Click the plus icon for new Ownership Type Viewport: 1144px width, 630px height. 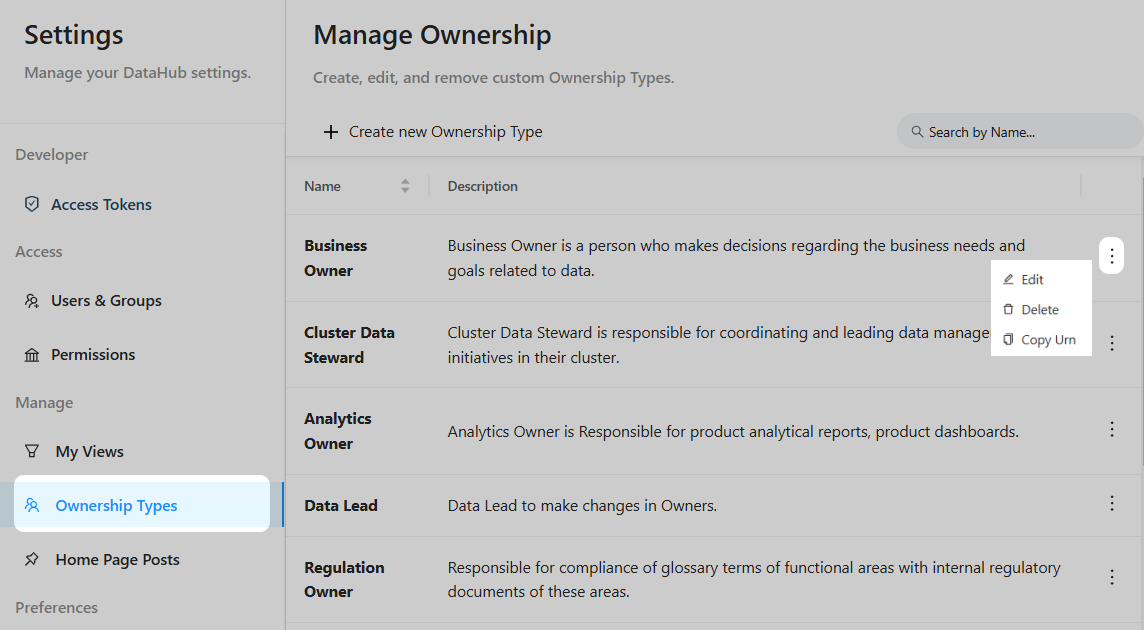pyautogui.click(x=331, y=132)
